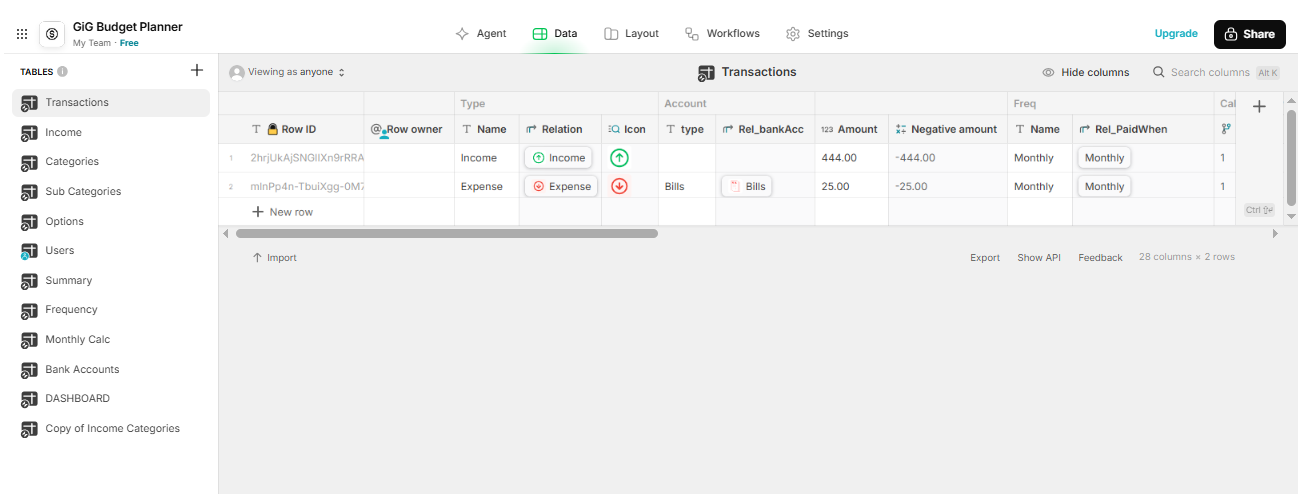The image size is (1298, 494).
Task: Open the Monthly Calc table
Action: [x=111, y=339]
